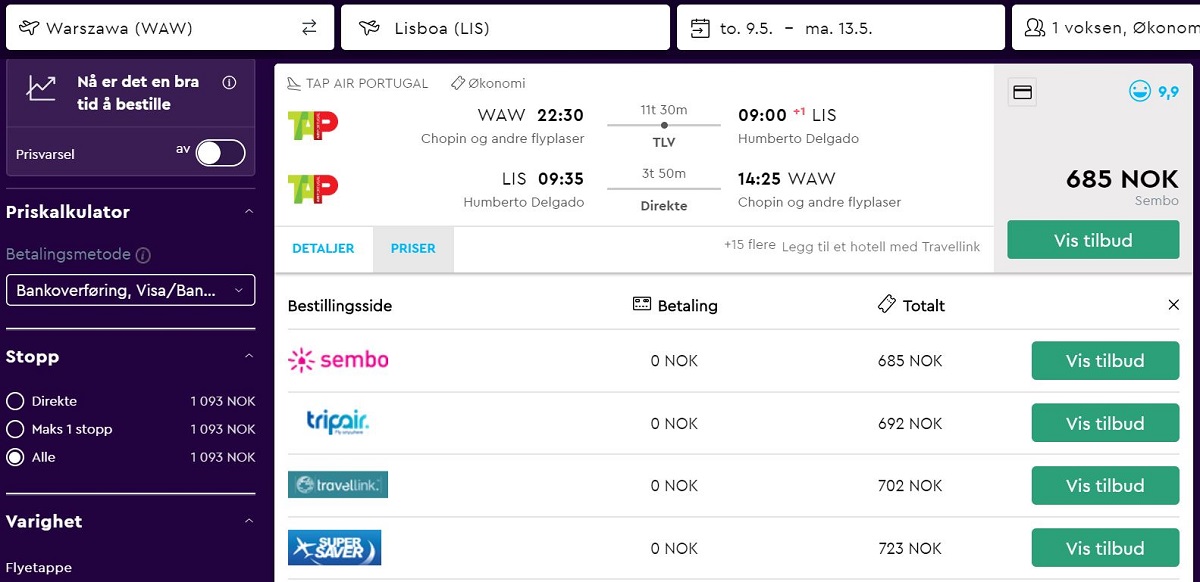Select Maks 1 stopp option
1200x582 pixels.
click(x=15, y=429)
